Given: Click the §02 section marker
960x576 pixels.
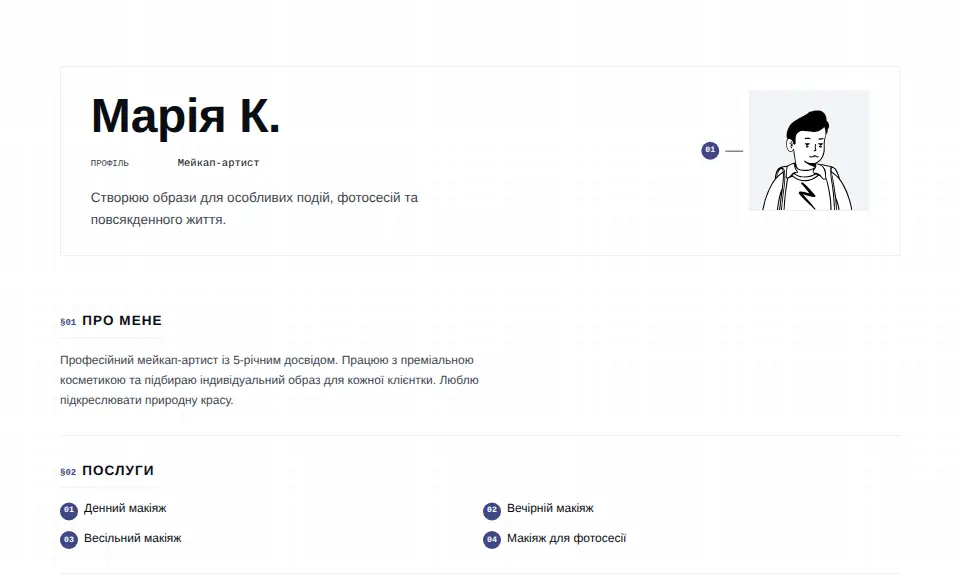Looking at the screenshot, I should [68, 472].
